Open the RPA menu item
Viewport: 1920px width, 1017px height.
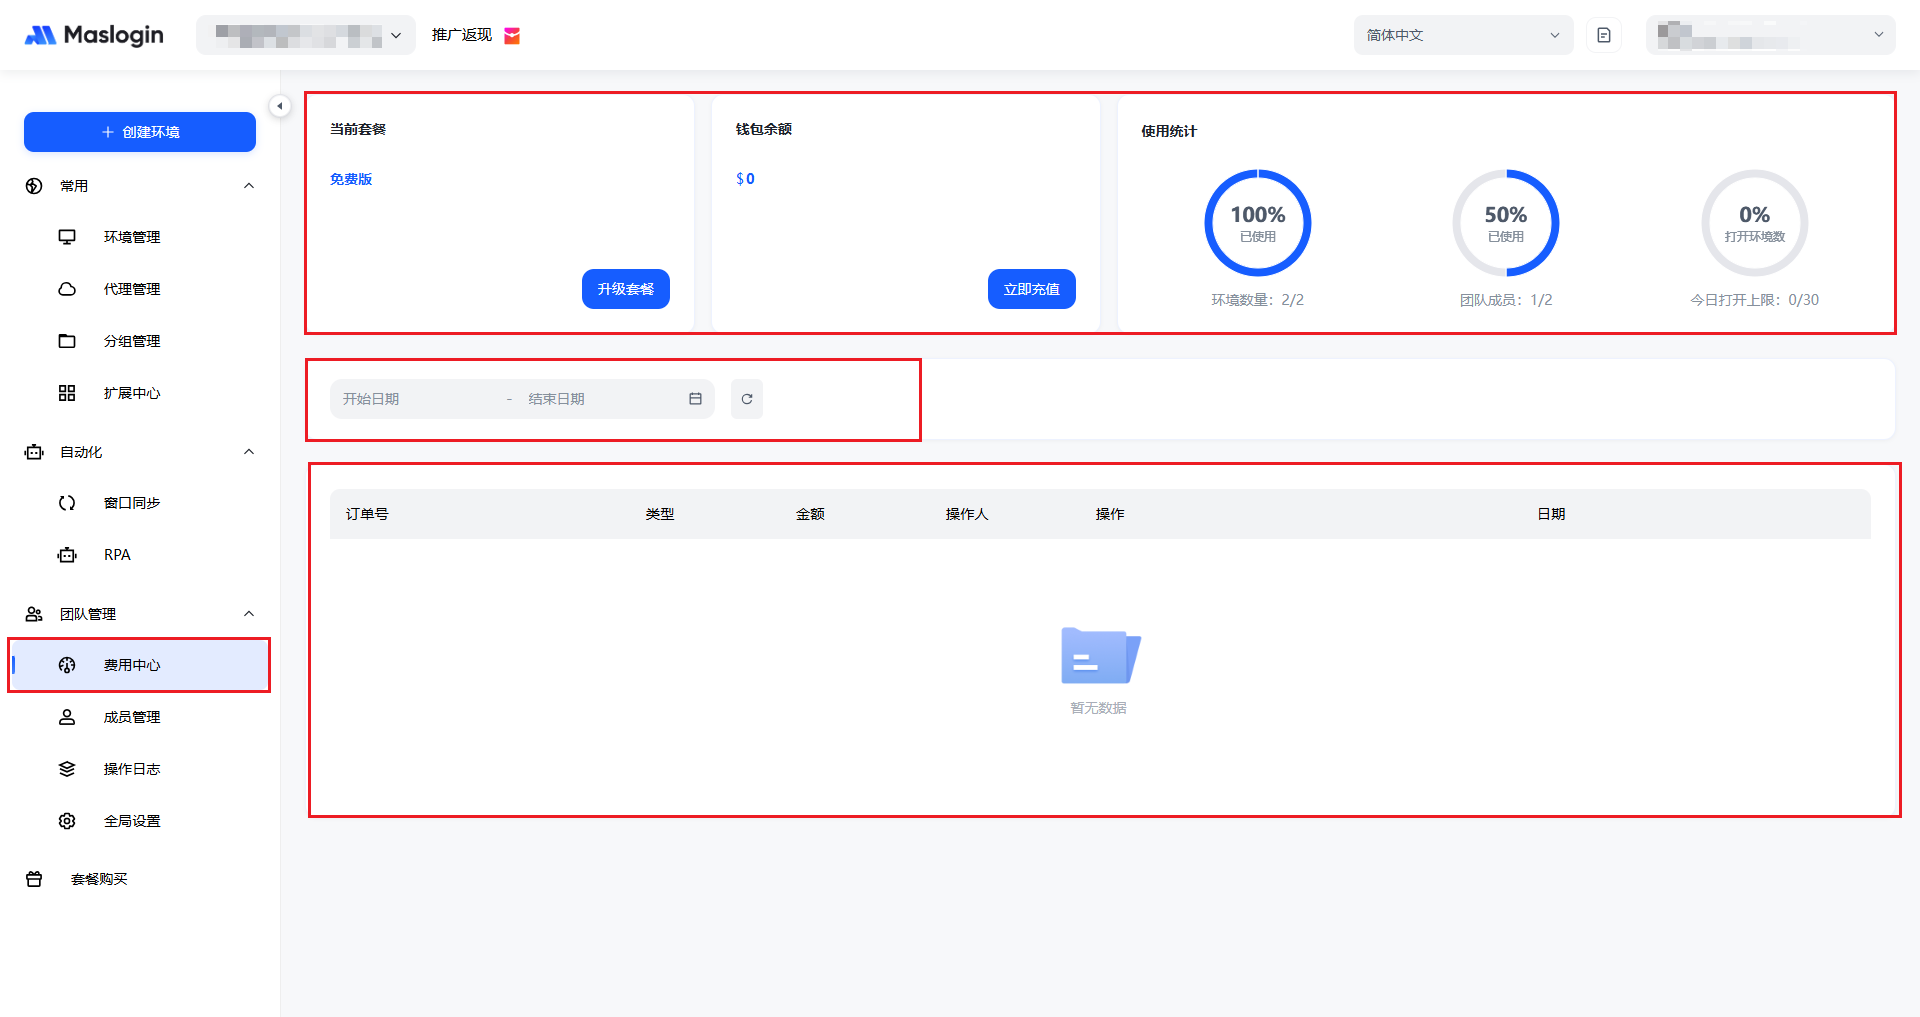(117, 555)
